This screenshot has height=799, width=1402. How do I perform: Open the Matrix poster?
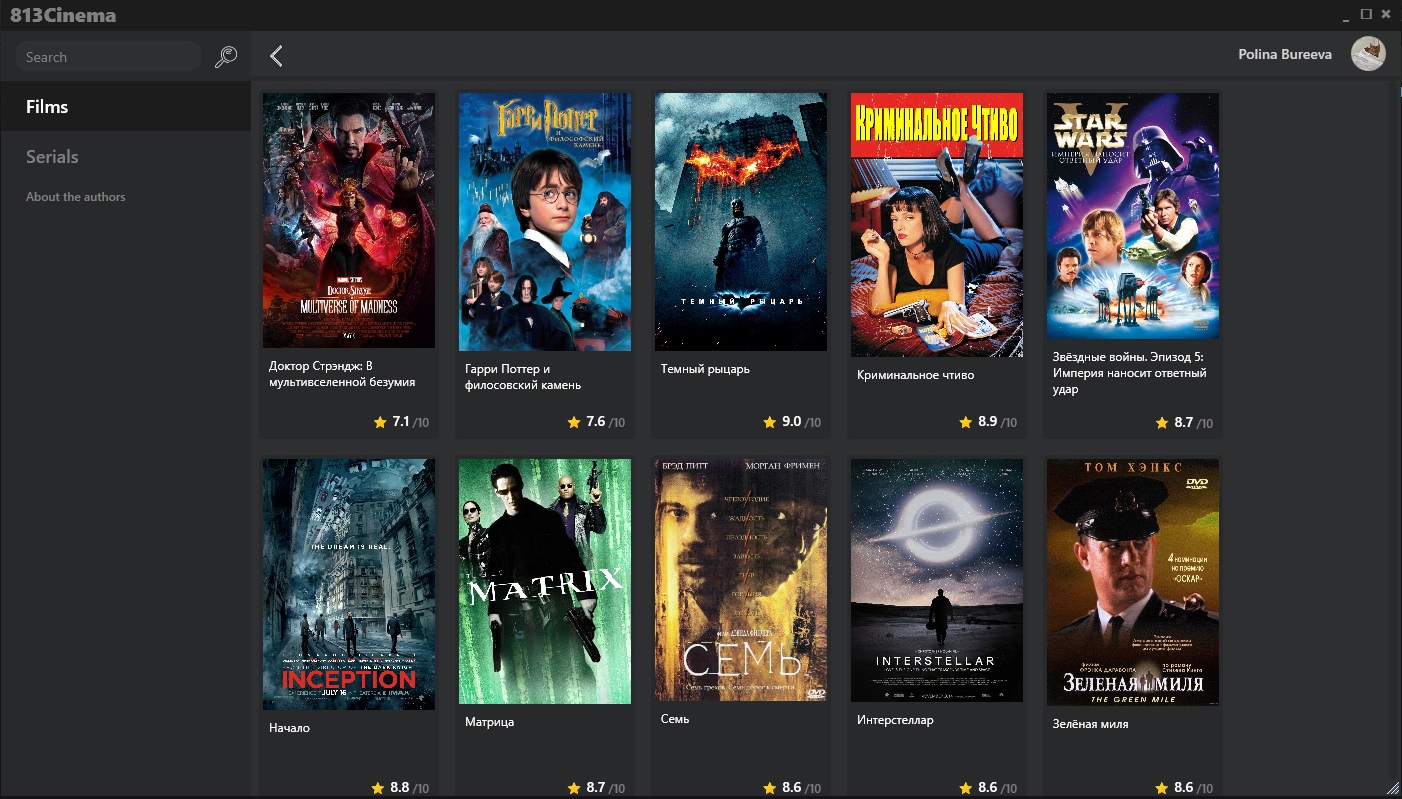point(545,581)
